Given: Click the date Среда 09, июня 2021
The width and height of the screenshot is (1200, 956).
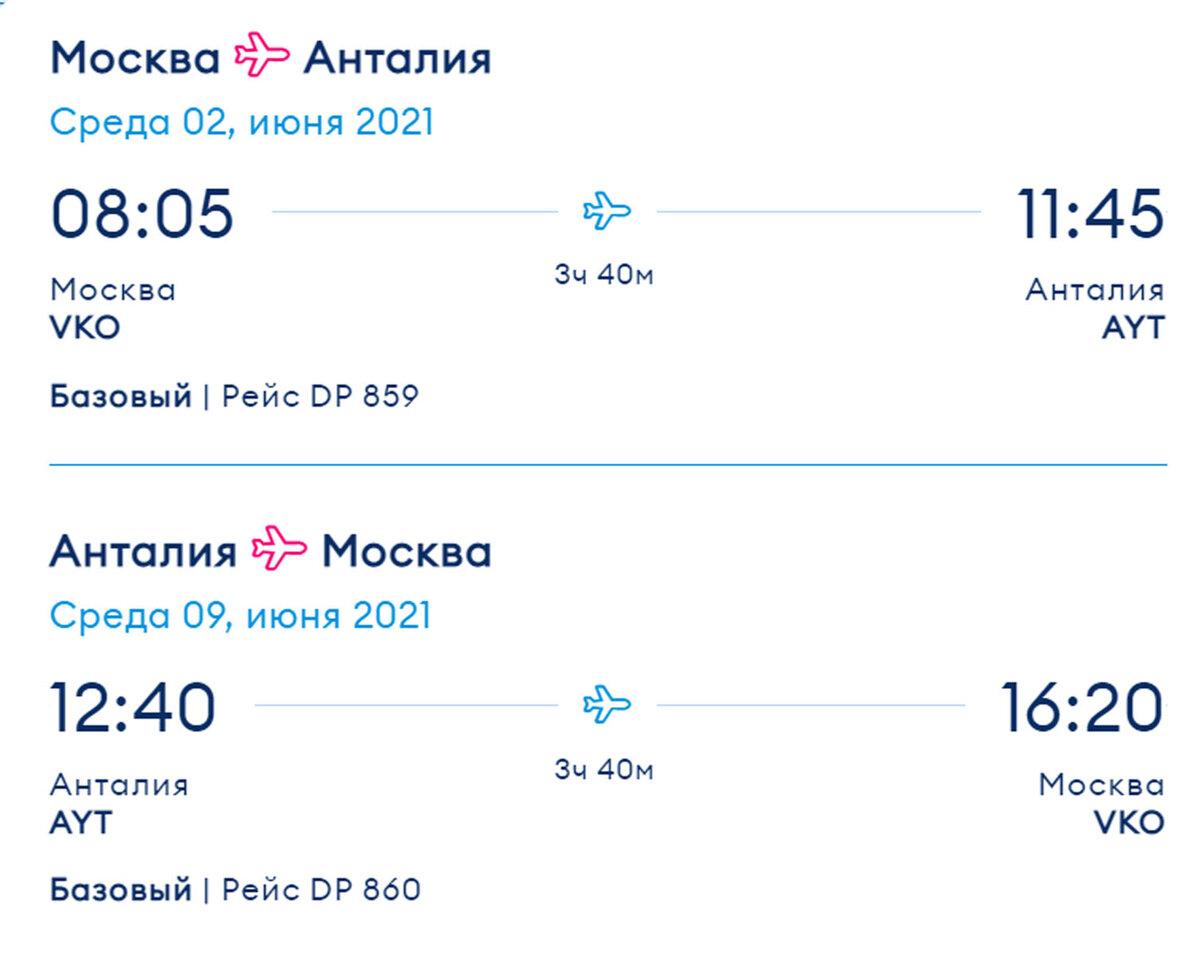Looking at the screenshot, I should click(241, 615).
